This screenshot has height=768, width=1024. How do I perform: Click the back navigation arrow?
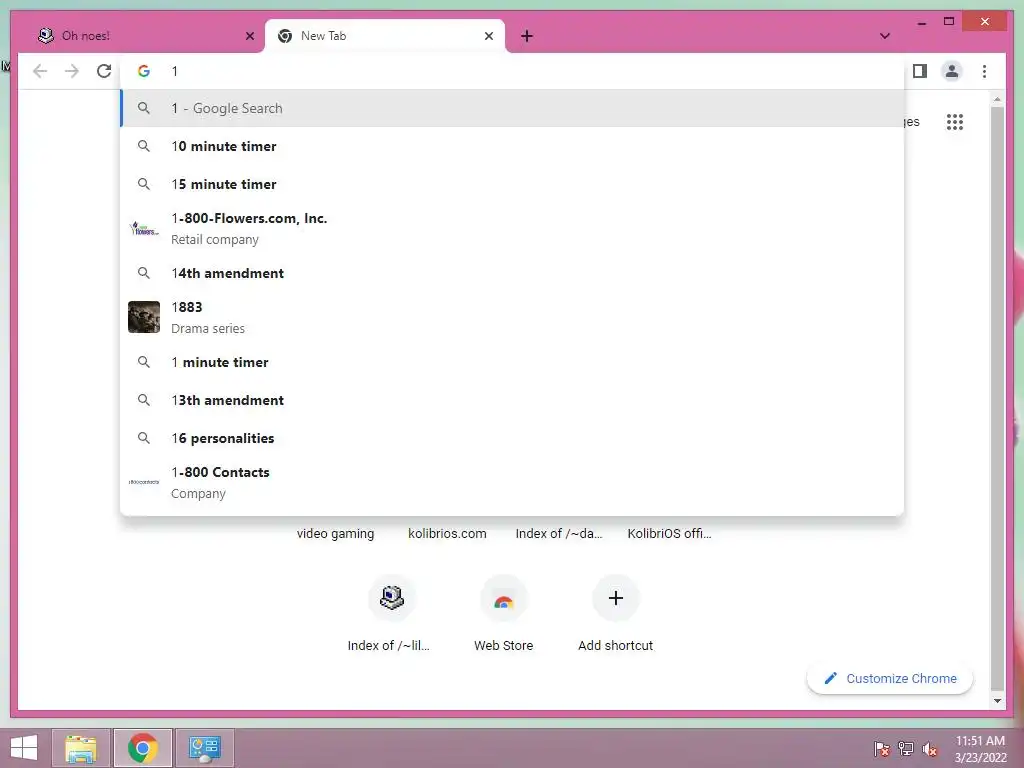pos(40,71)
